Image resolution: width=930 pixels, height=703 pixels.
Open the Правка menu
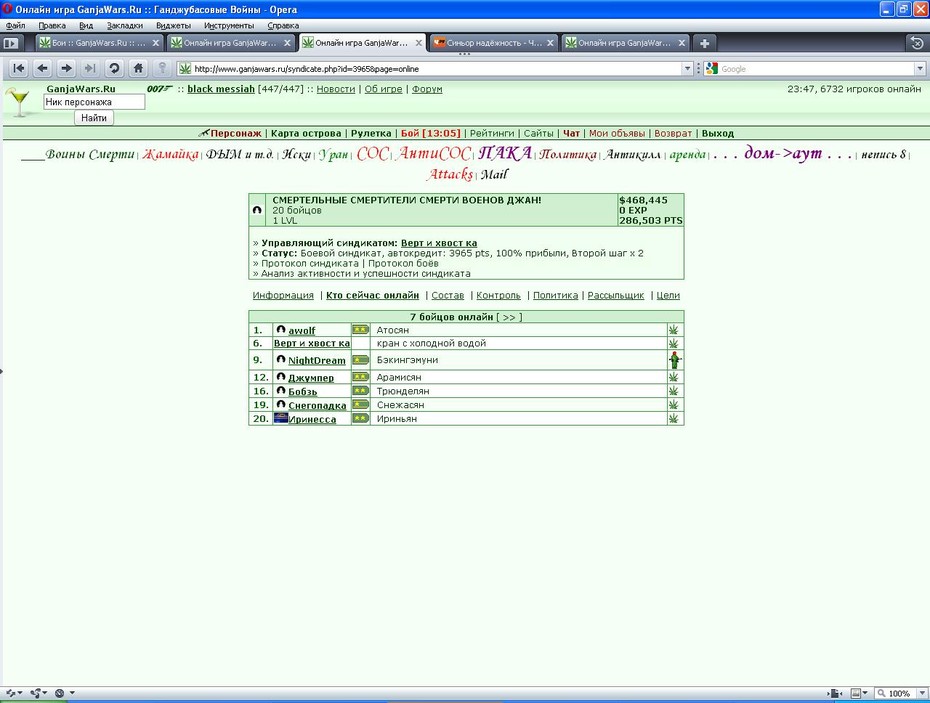click(x=52, y=26)
